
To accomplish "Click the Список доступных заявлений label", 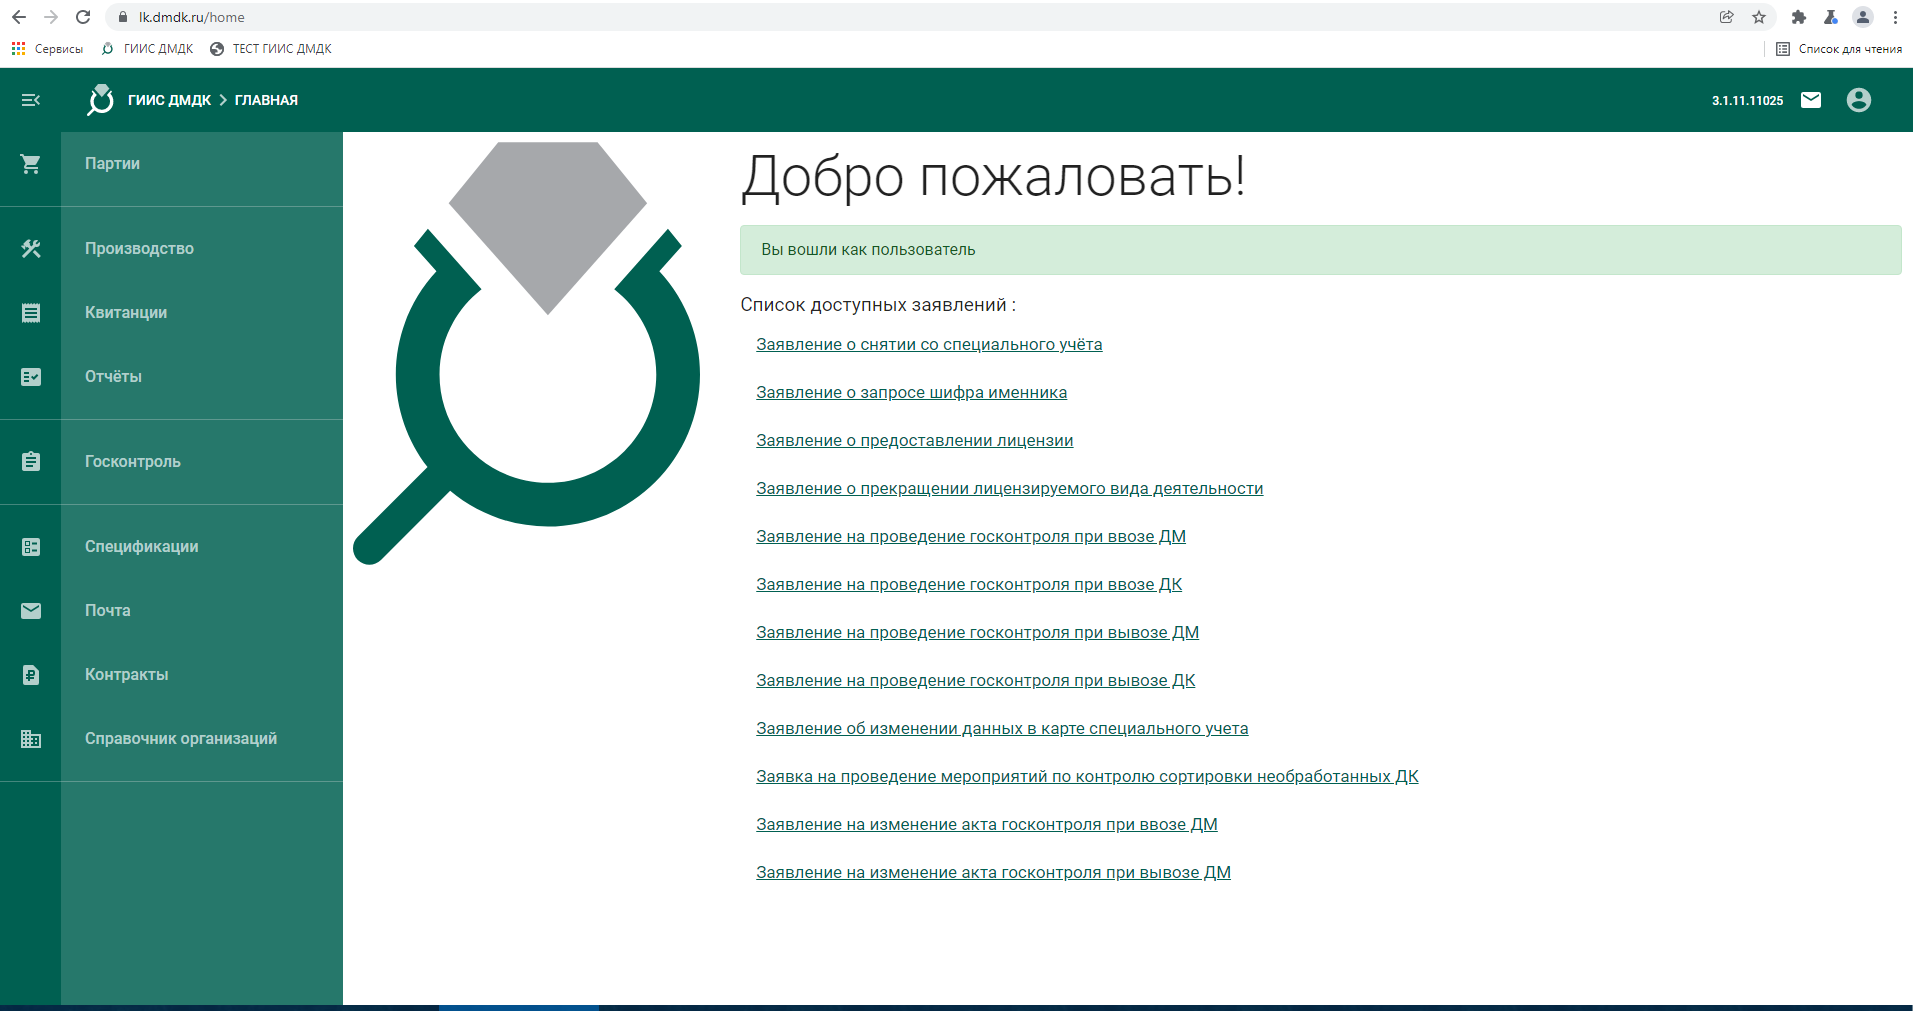I will [x=878, y=305].
